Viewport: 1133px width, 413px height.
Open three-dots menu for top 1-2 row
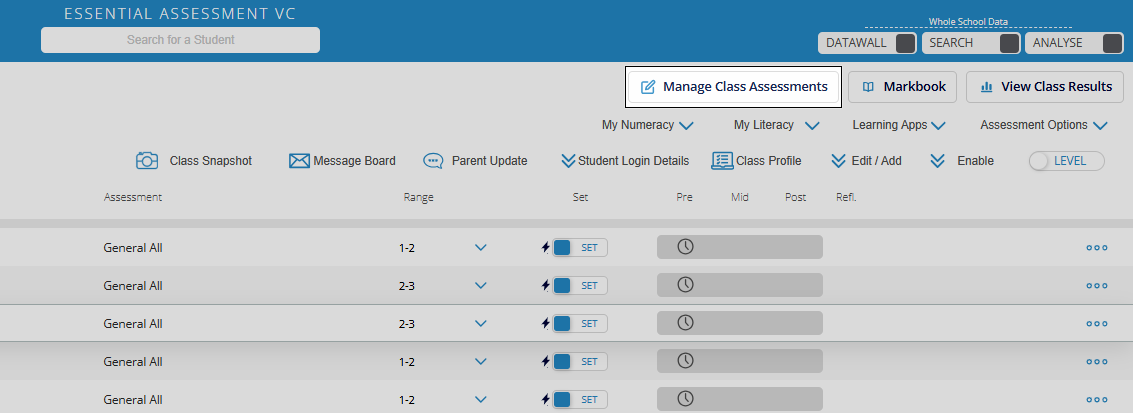click(1097, 248)
